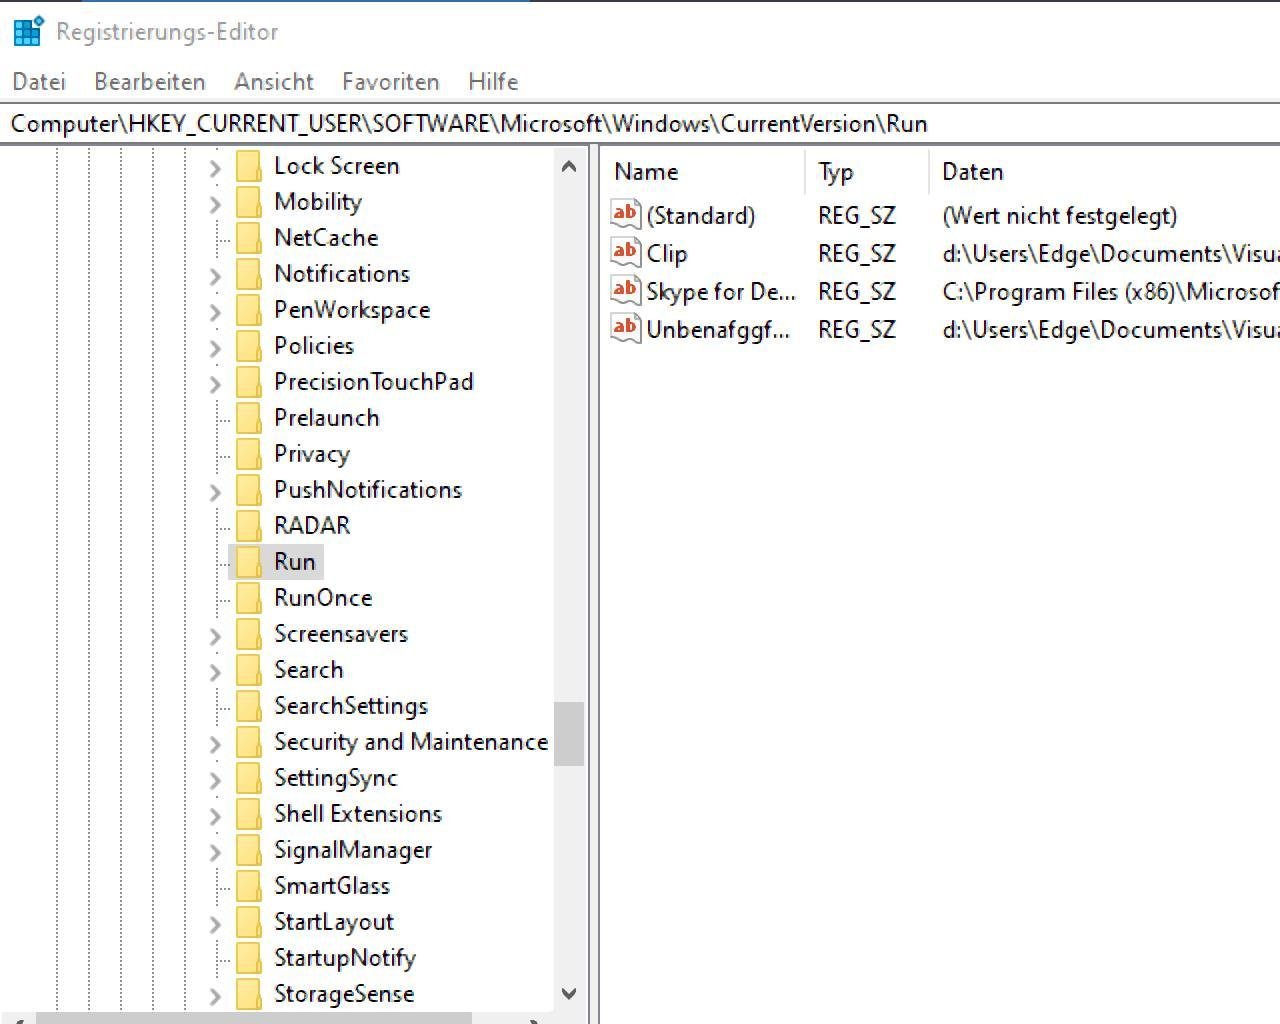Click the Prelaunch folder icon
The width and height of the screenshot is (1280, 1024).
point(249,418)
